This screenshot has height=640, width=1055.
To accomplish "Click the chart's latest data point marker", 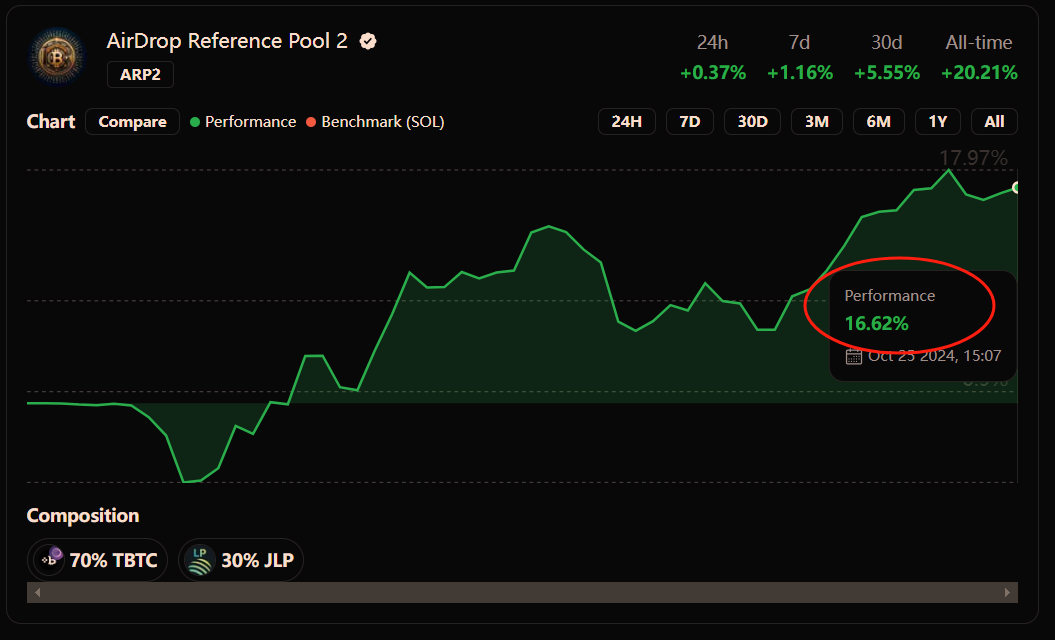I will pos(1016,188).
